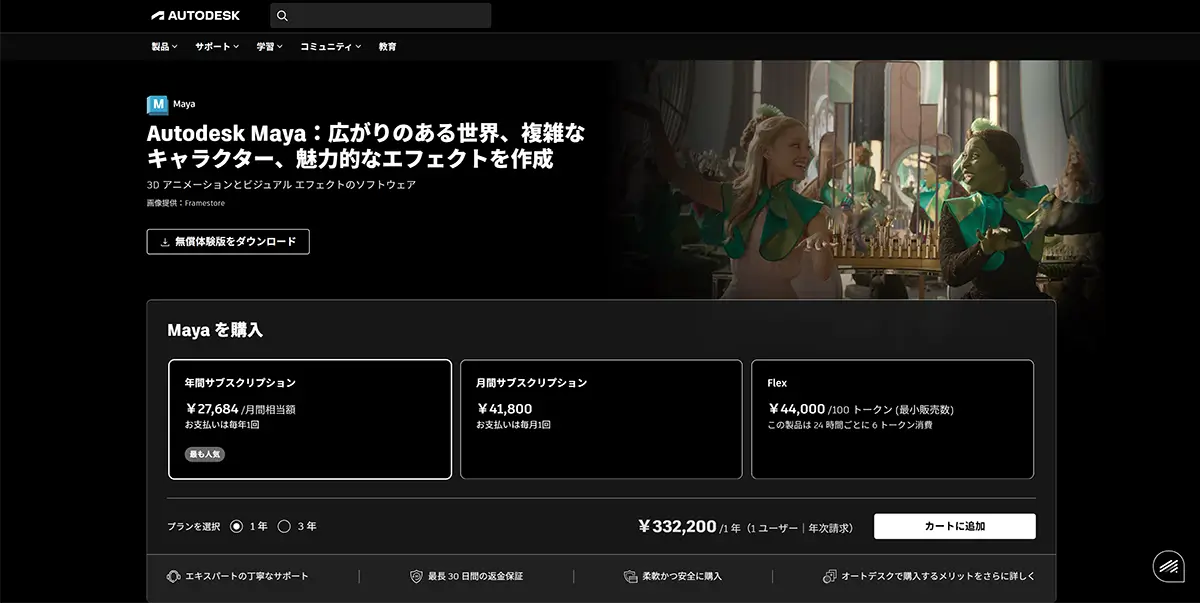Go to the 教育 navigation item
Screen dimensions: 1200x603
pos(387,47)
